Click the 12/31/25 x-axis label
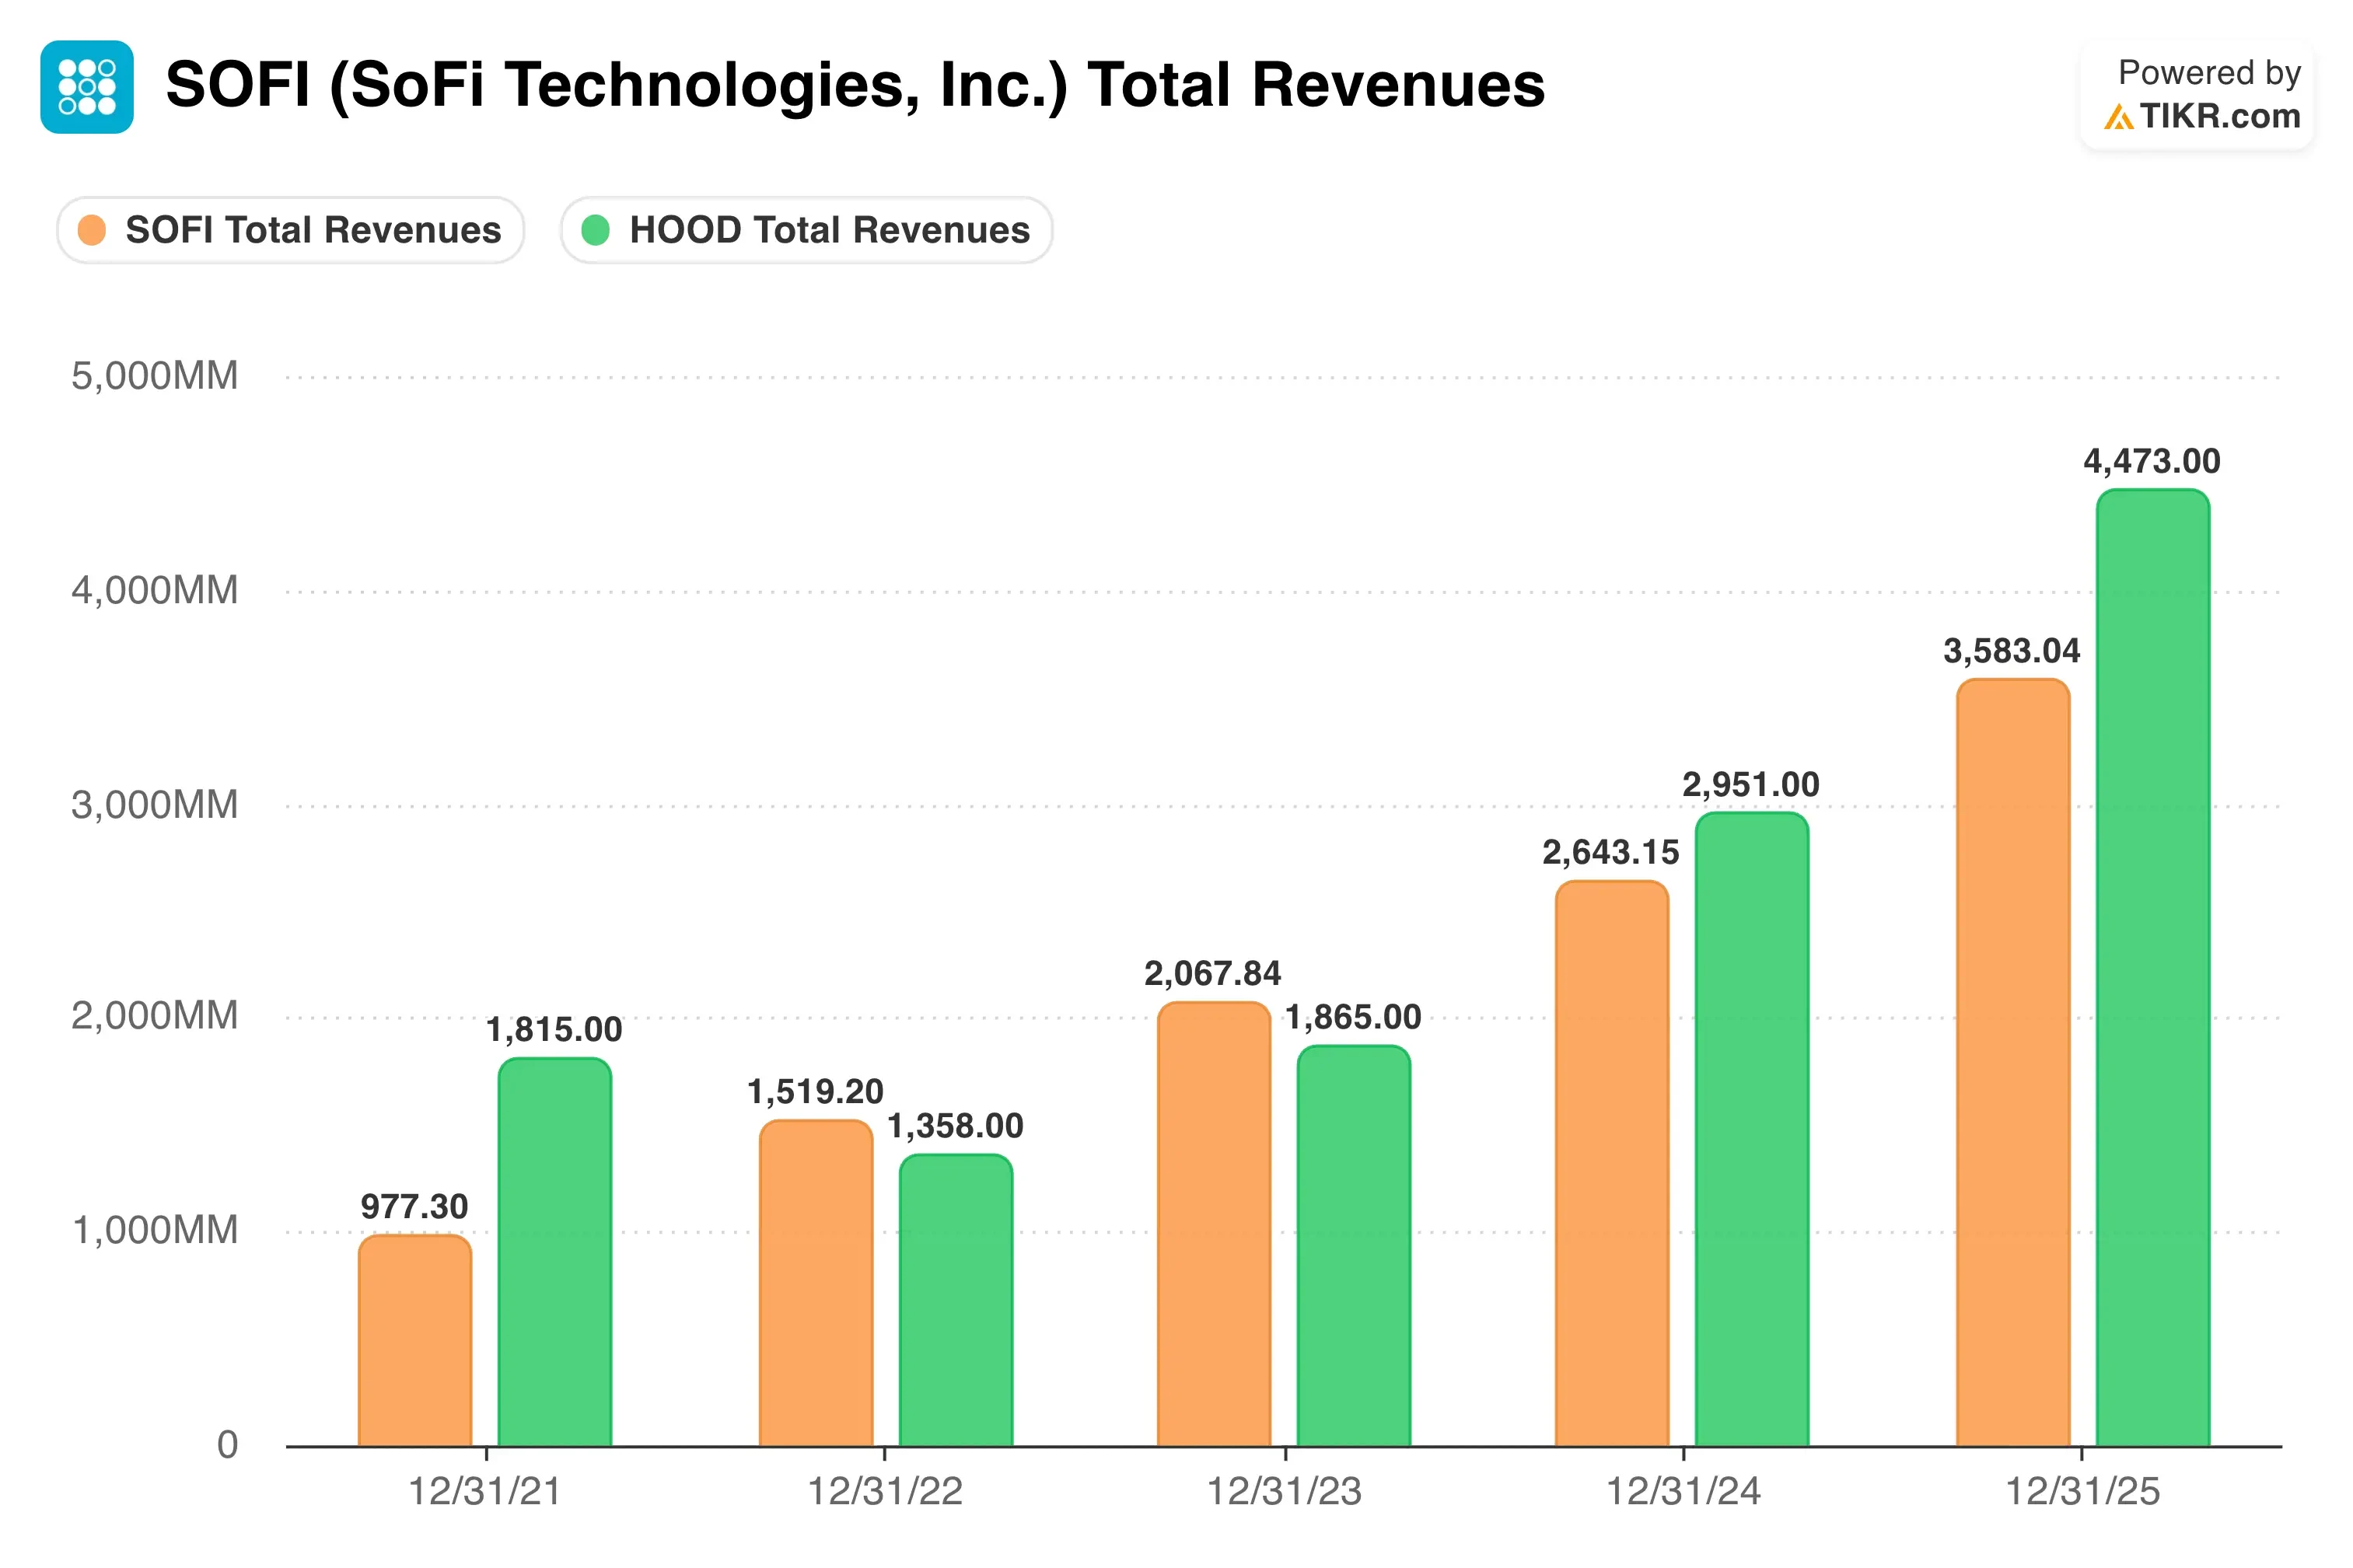2353x1568 pixels. click(x=2083, y=1491)
